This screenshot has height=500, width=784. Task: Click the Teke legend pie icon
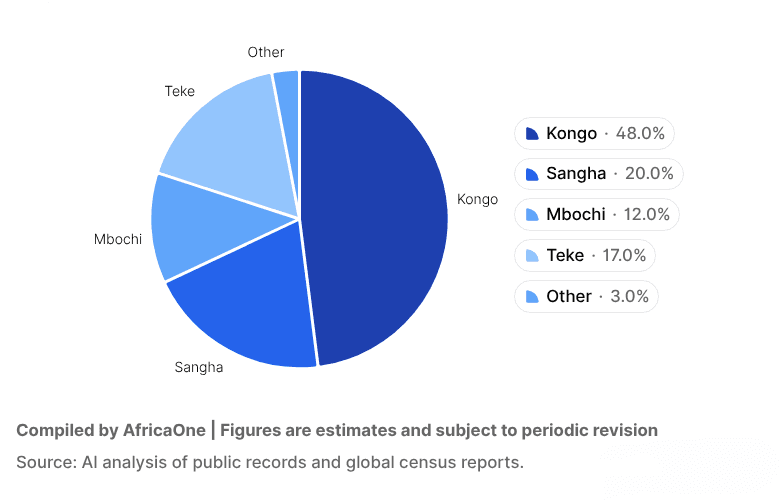click(x=532, y=256)
